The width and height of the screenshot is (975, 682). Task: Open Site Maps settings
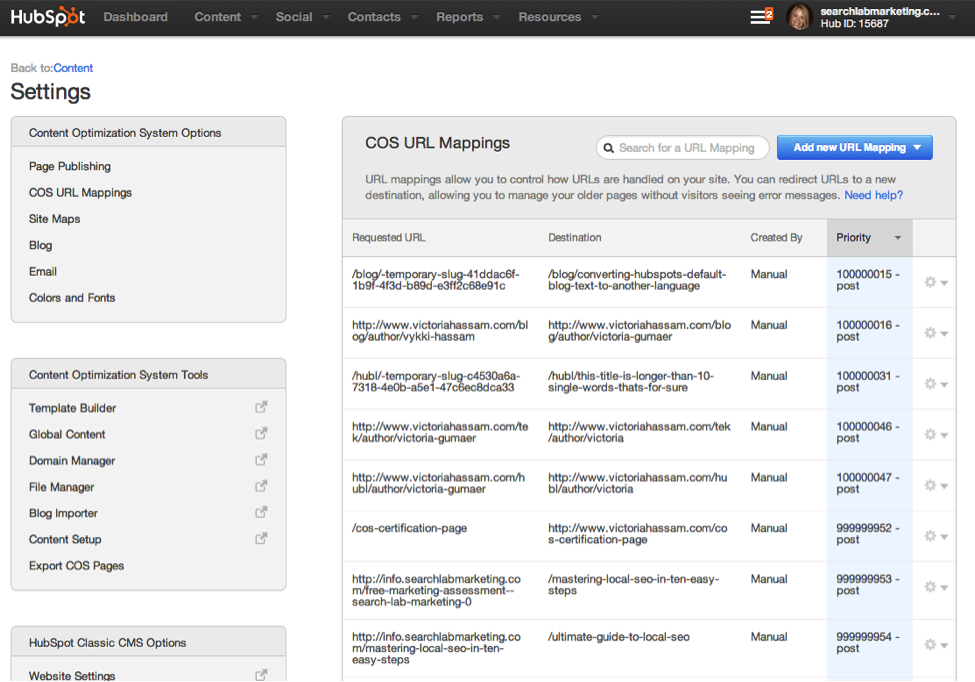click(55, 219)
